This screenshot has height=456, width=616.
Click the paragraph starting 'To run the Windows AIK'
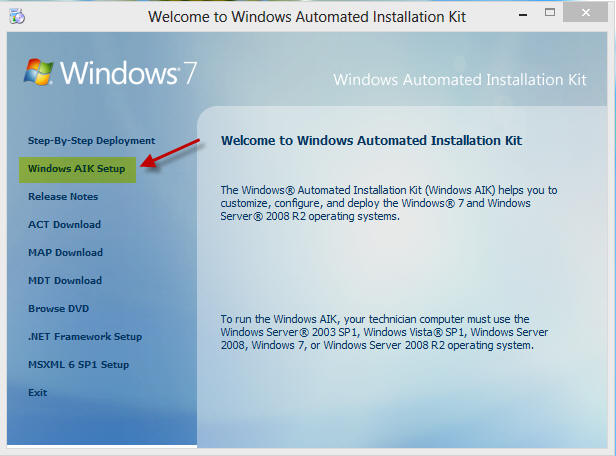(x=384, y=332)
